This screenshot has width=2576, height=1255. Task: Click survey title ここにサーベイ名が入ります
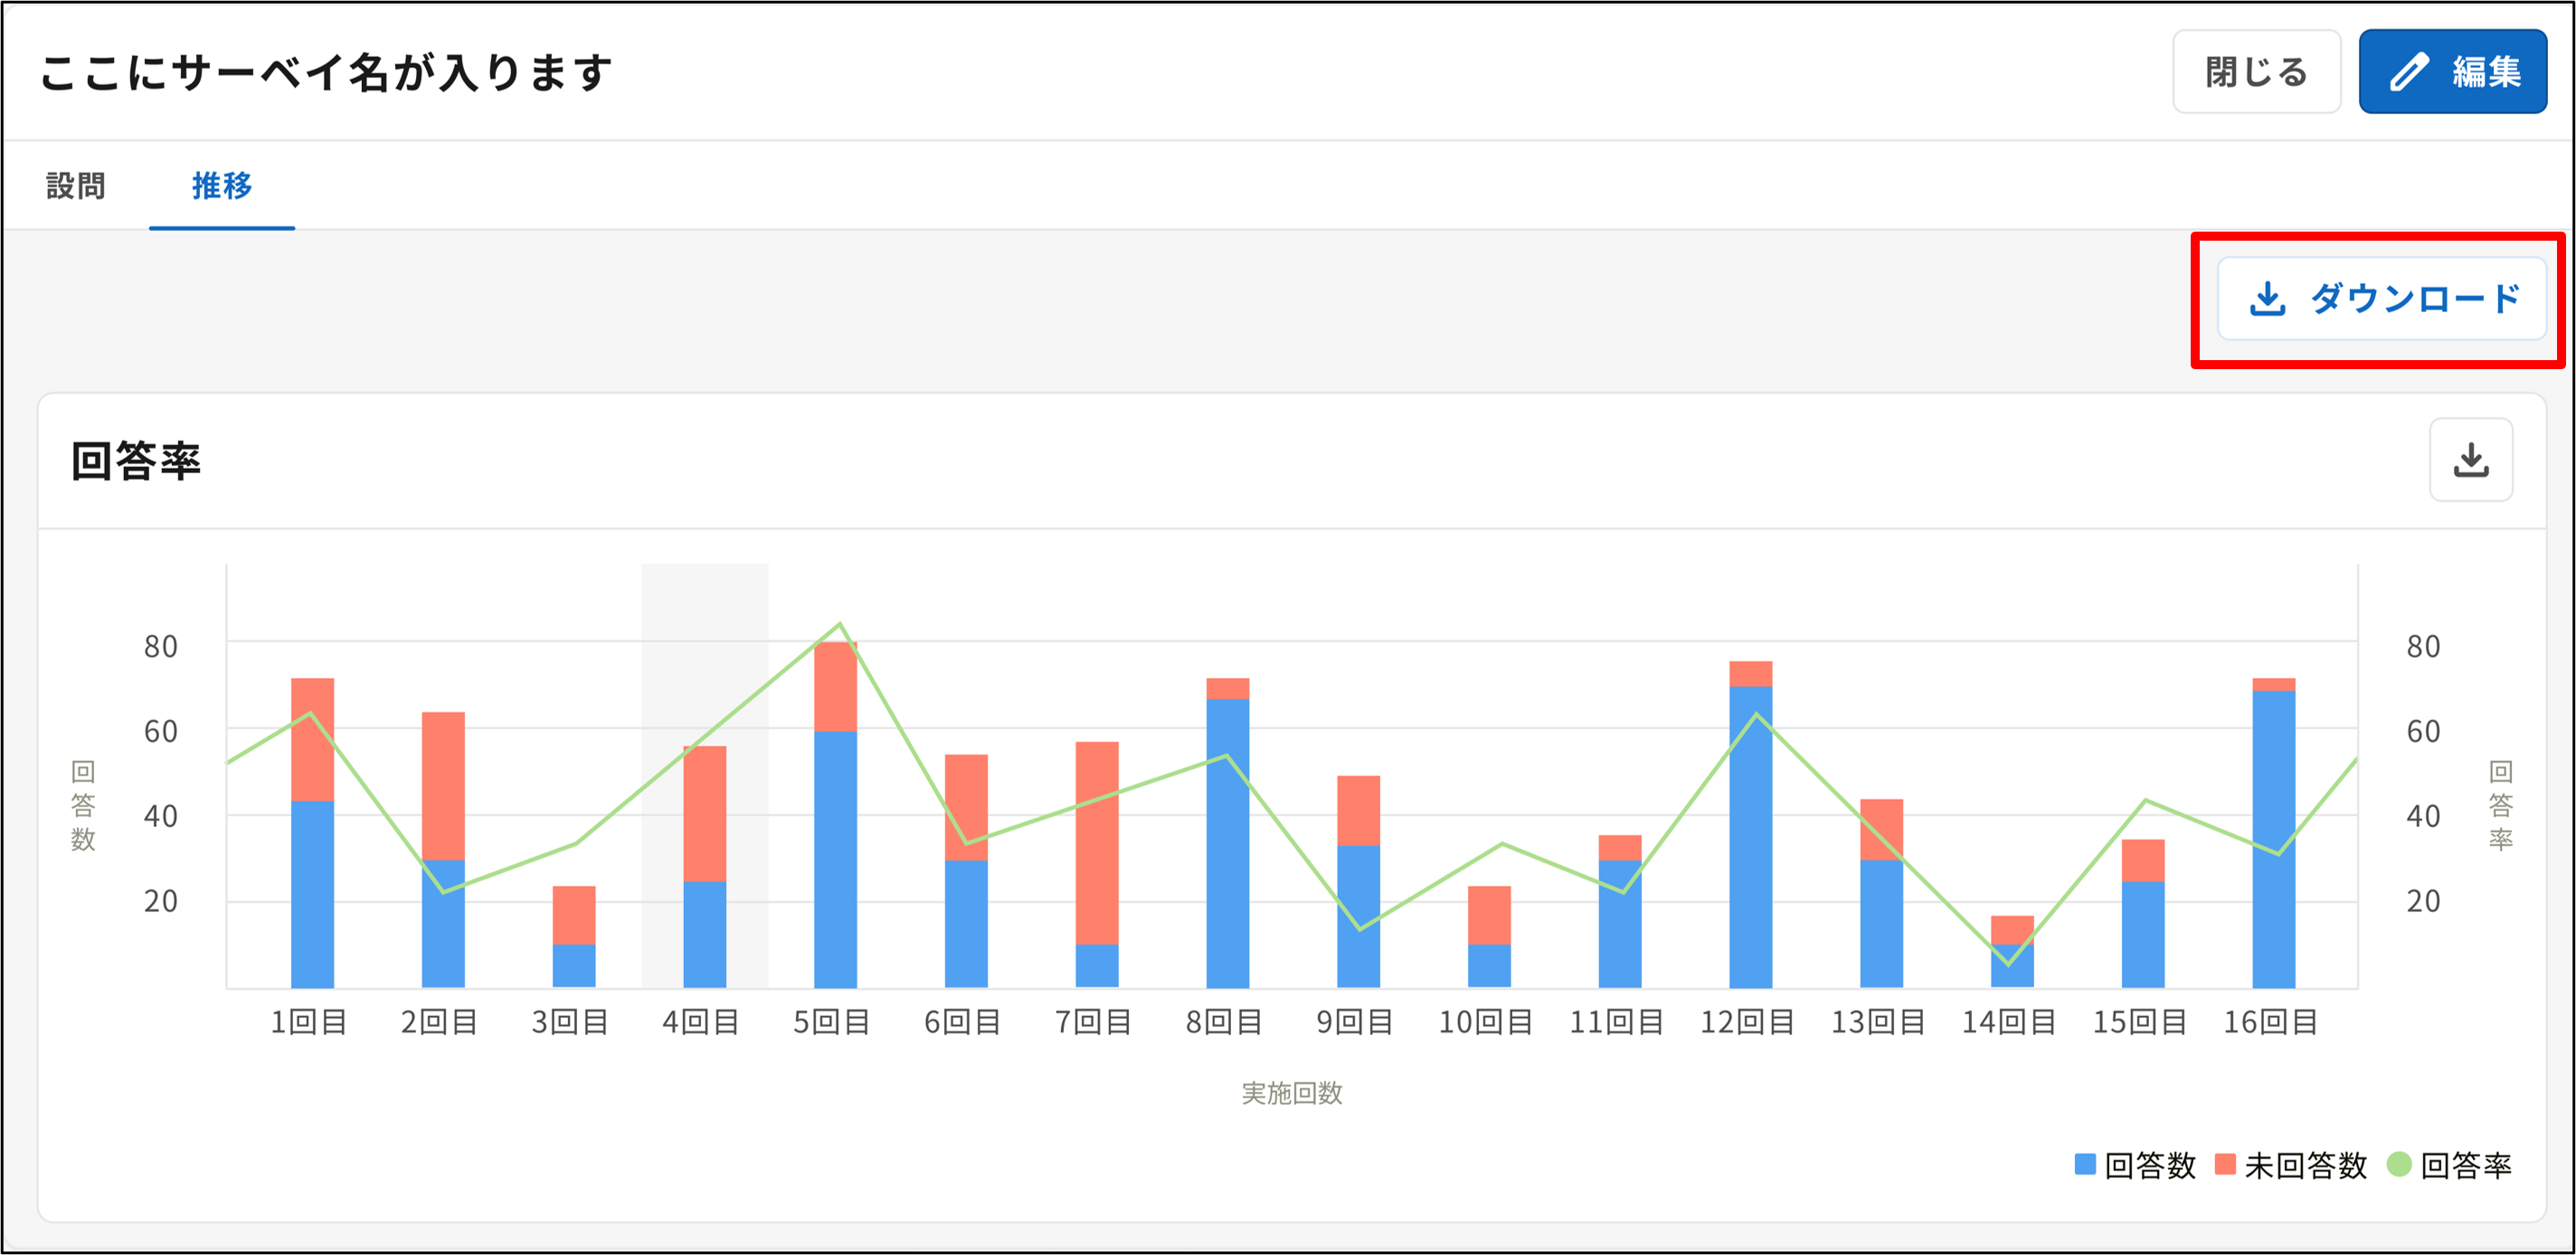[326, 73]
